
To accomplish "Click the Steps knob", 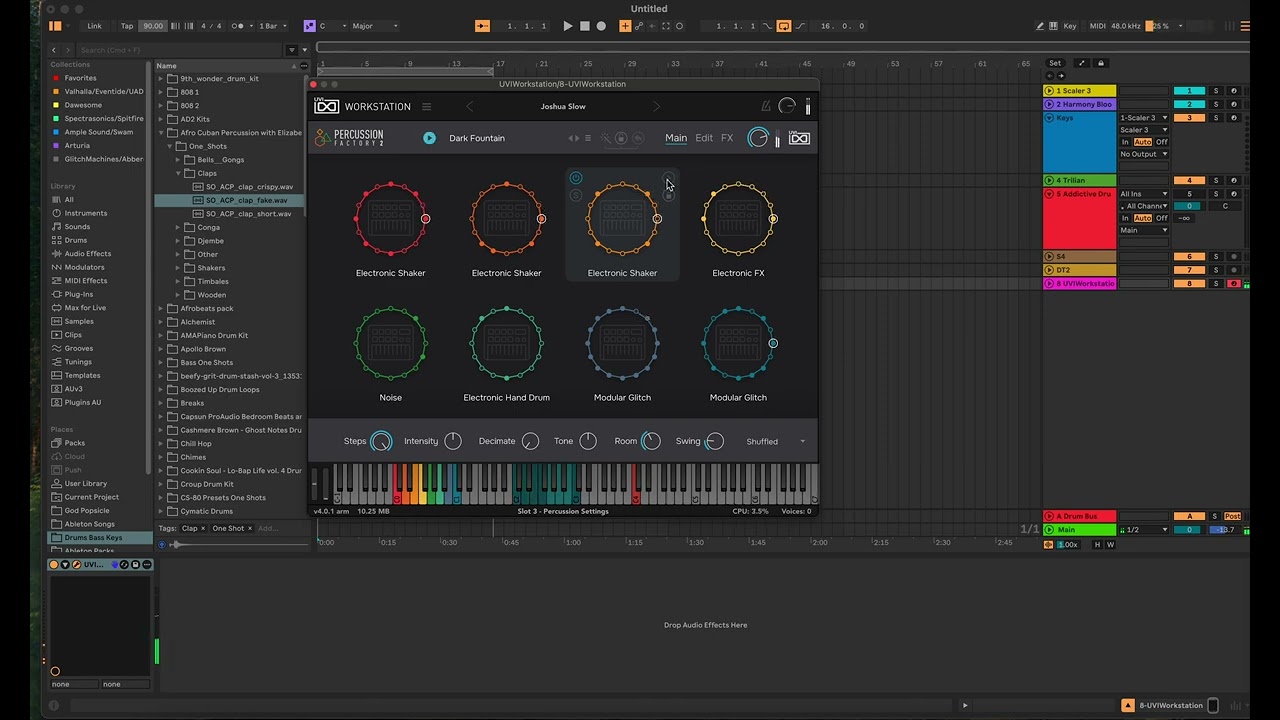I will (381, 441).
